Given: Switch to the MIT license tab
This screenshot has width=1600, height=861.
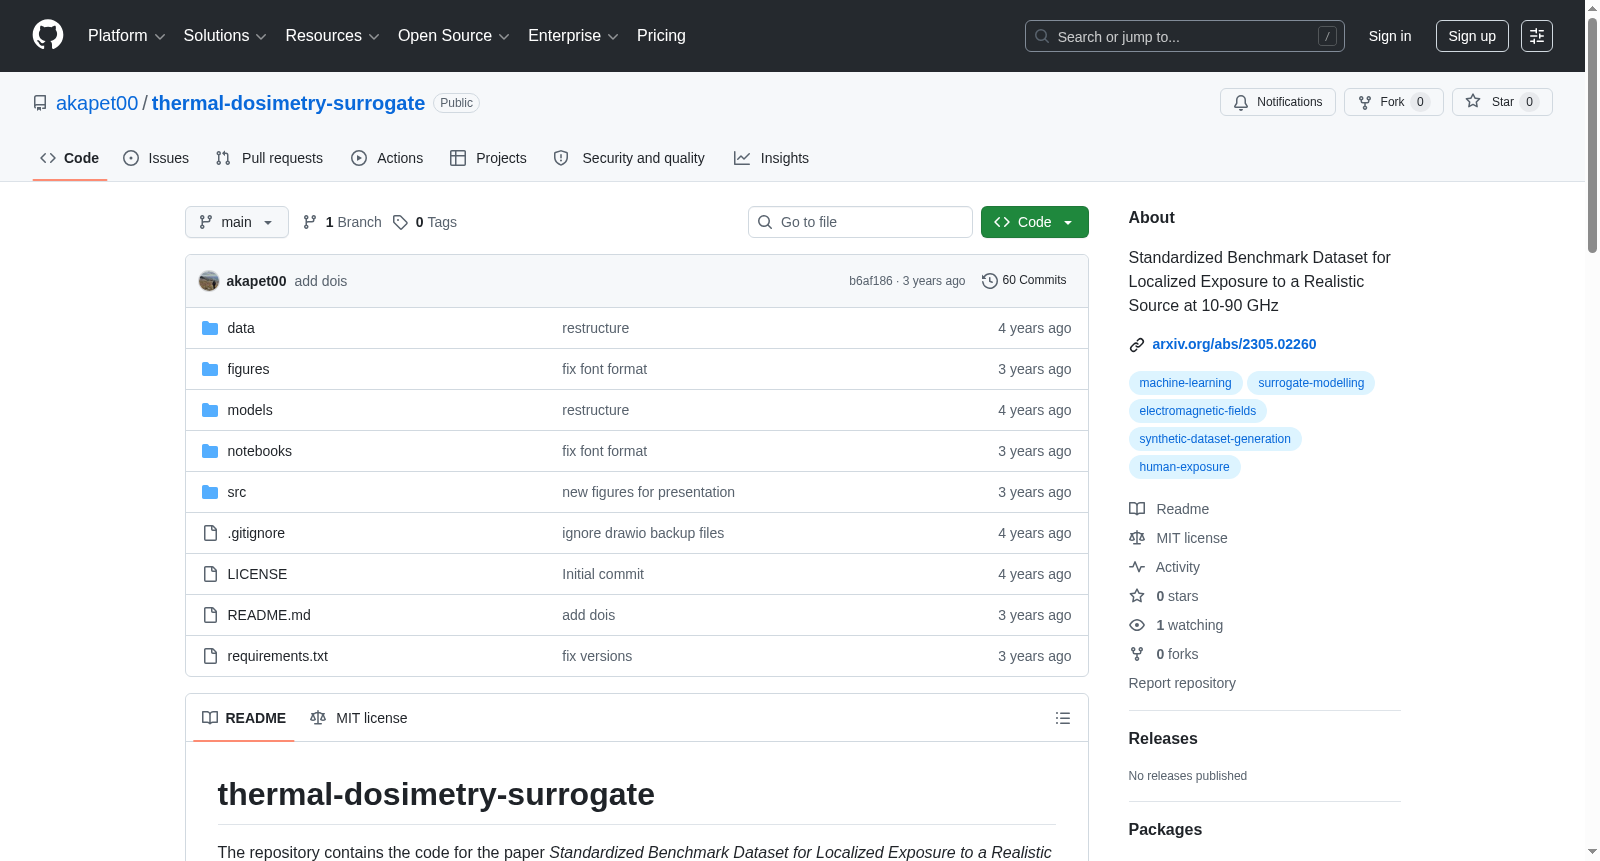Looking at the screenshot, I should coord(359,718).
